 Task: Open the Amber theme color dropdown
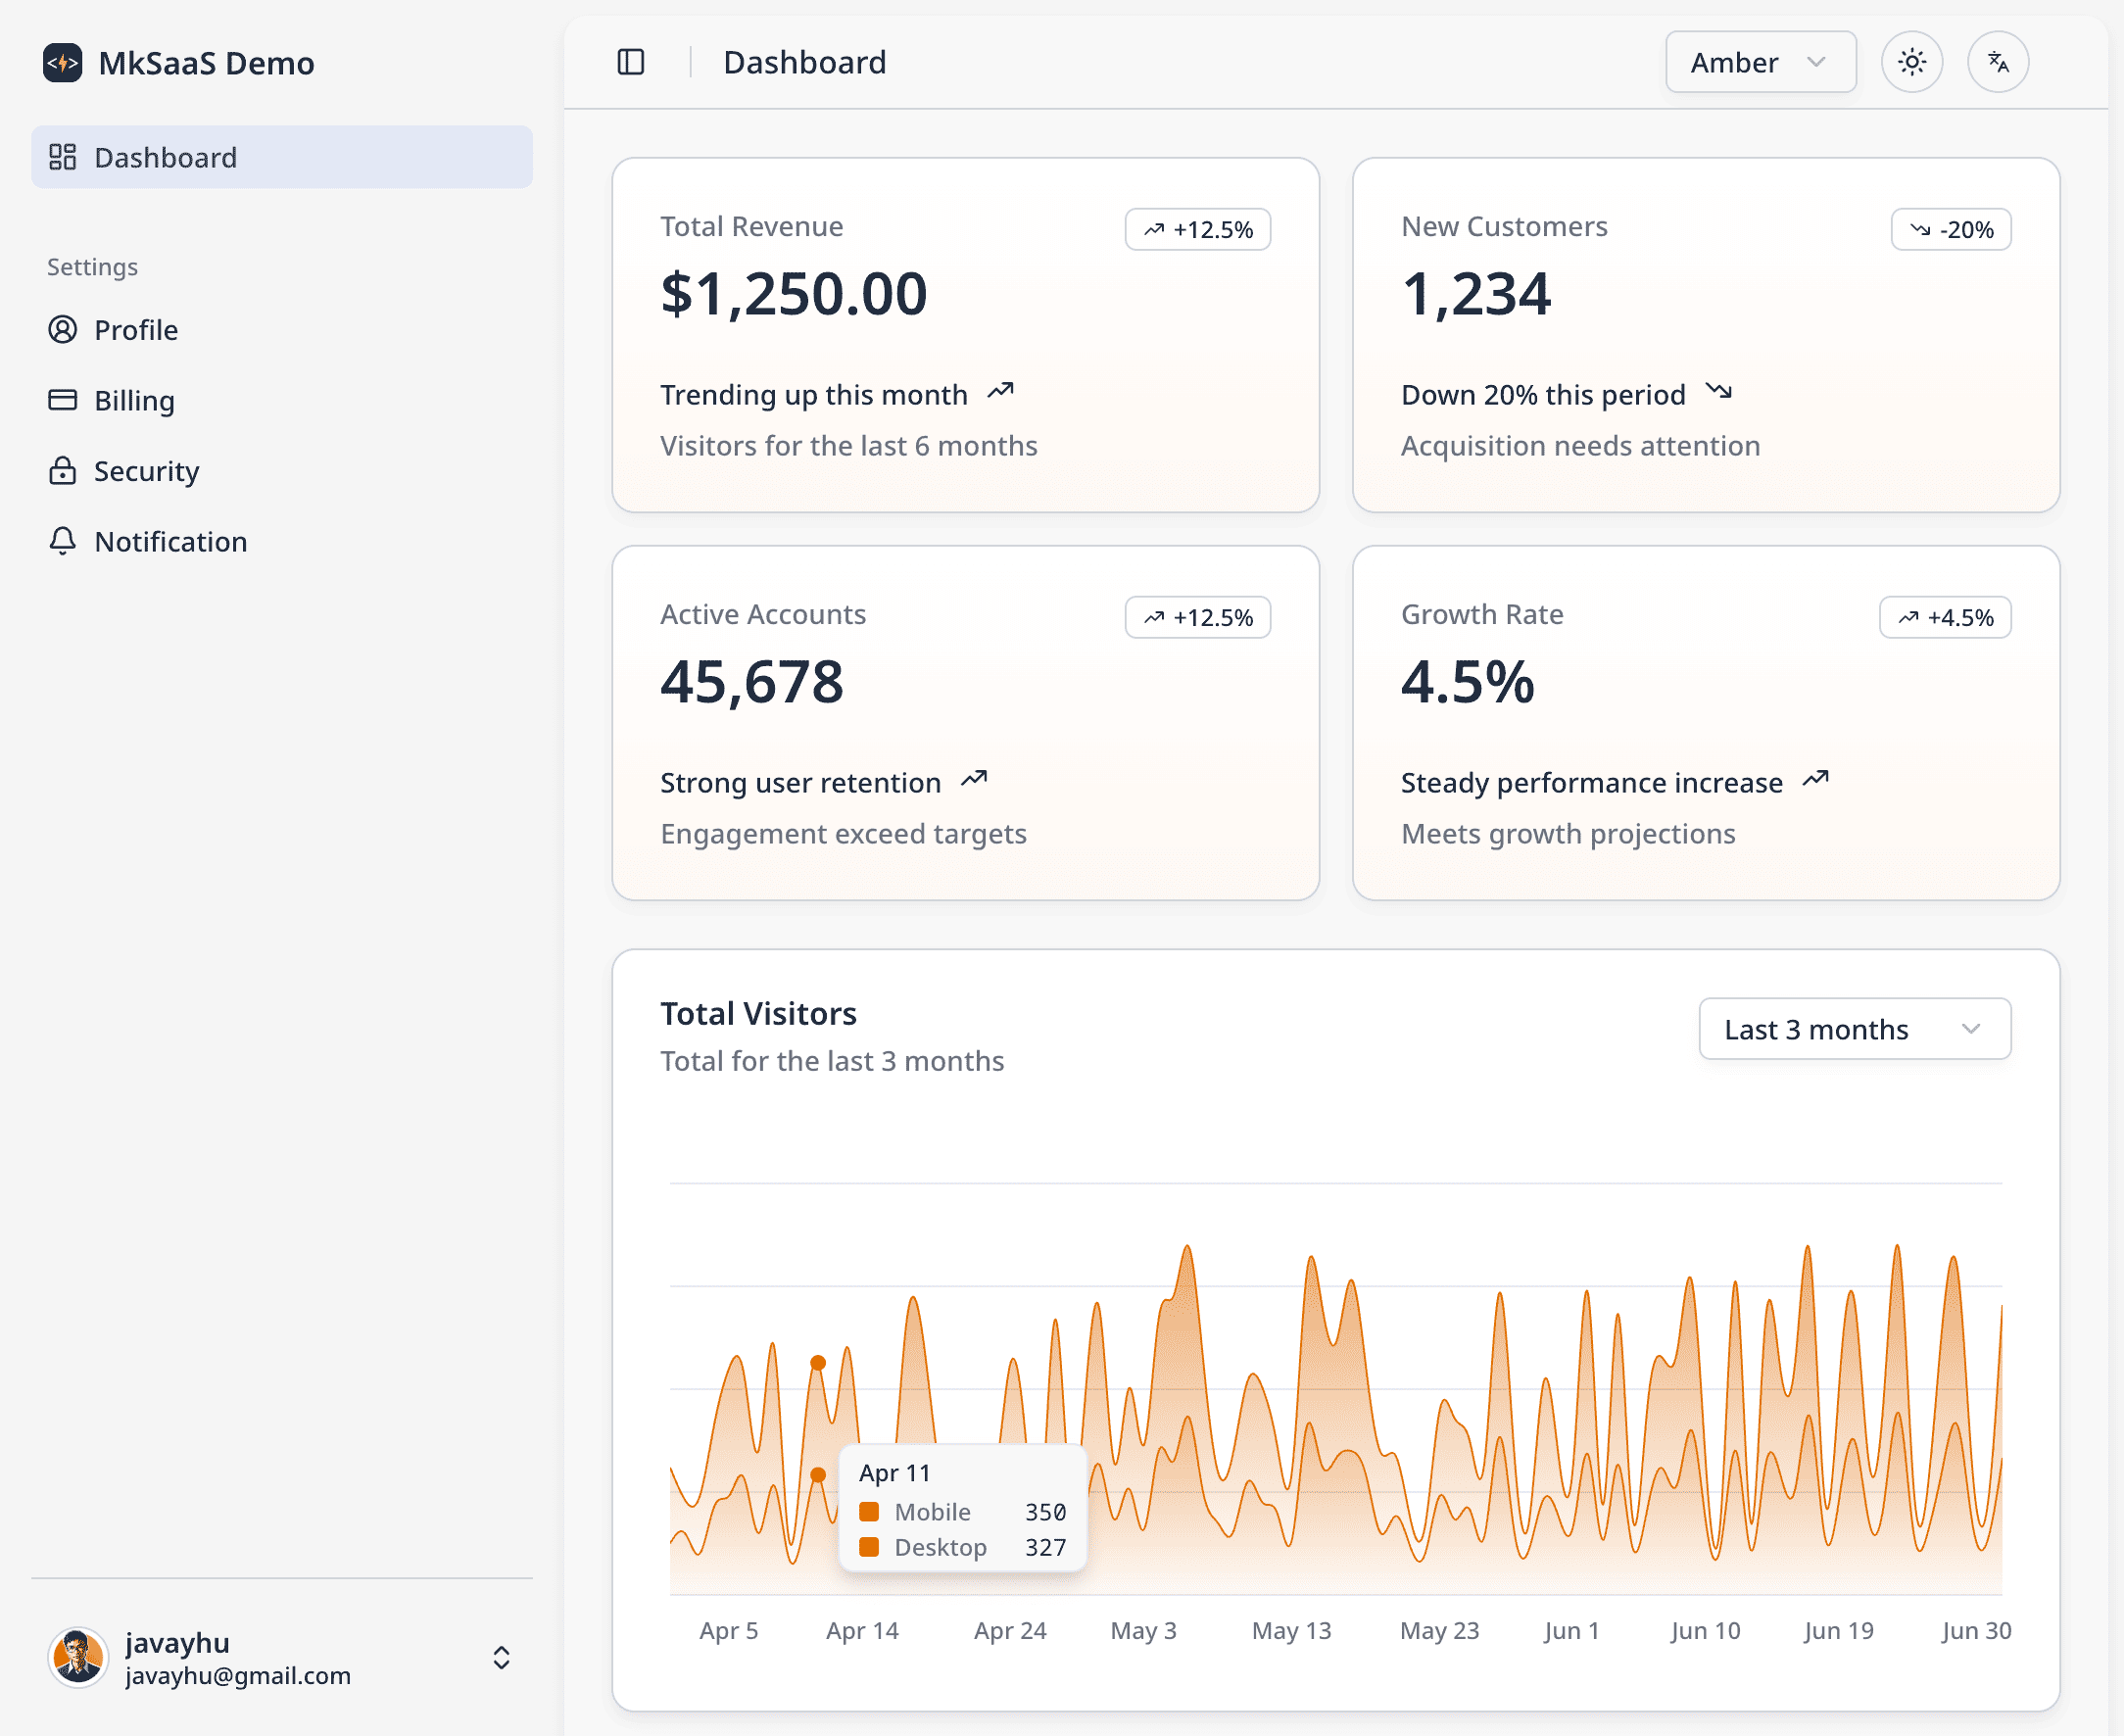pyautogui.click(x=1759, y=62)
